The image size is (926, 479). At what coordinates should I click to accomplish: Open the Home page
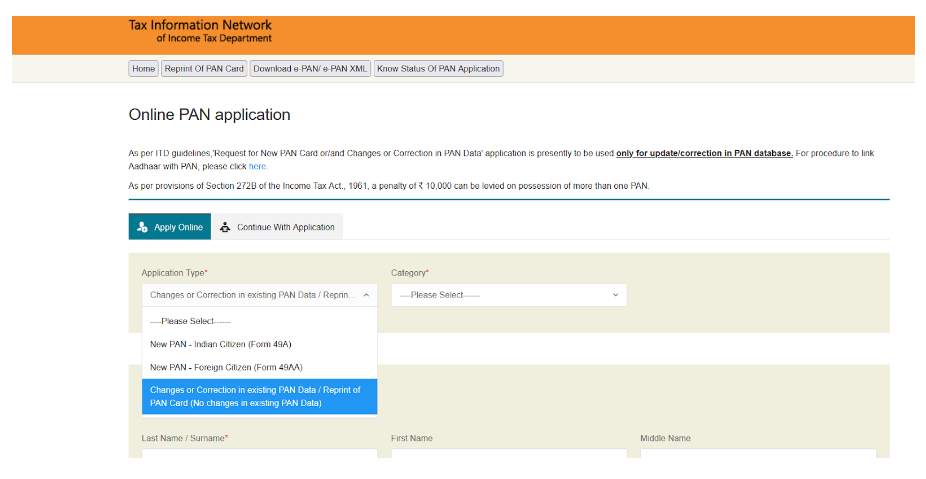(144, 69)
